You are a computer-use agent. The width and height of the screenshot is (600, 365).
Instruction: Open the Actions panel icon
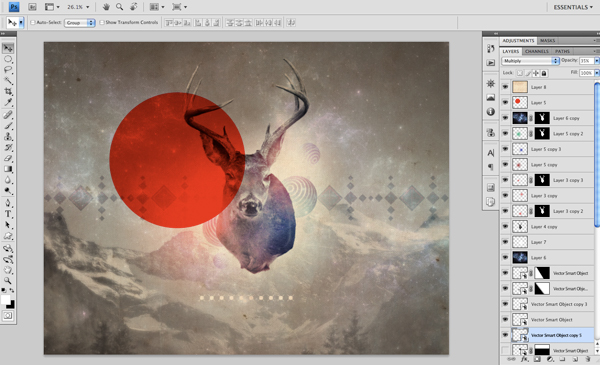pos(491,63)
